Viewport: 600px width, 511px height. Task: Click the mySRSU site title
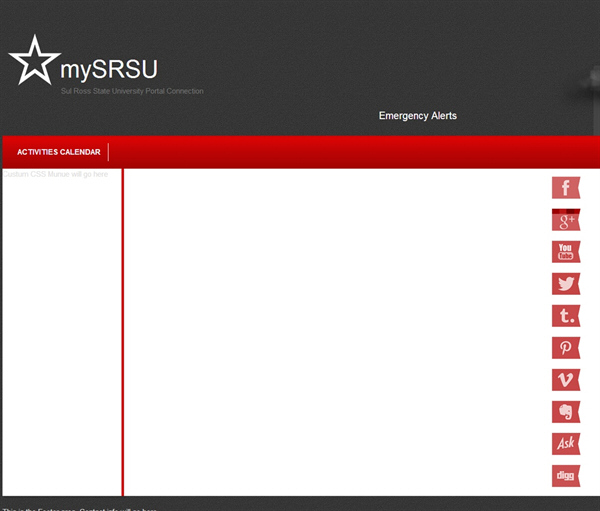108,70
